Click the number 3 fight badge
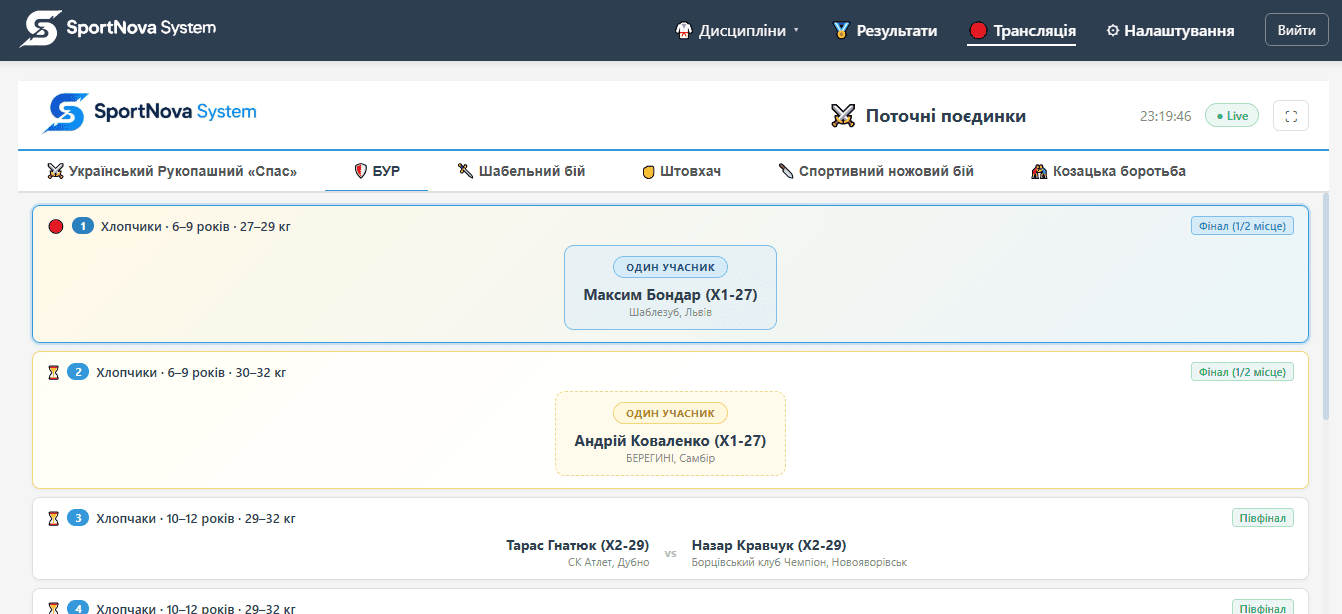Image resolution: width=1342 pixels, height=614 pixels. click(78, 518)
